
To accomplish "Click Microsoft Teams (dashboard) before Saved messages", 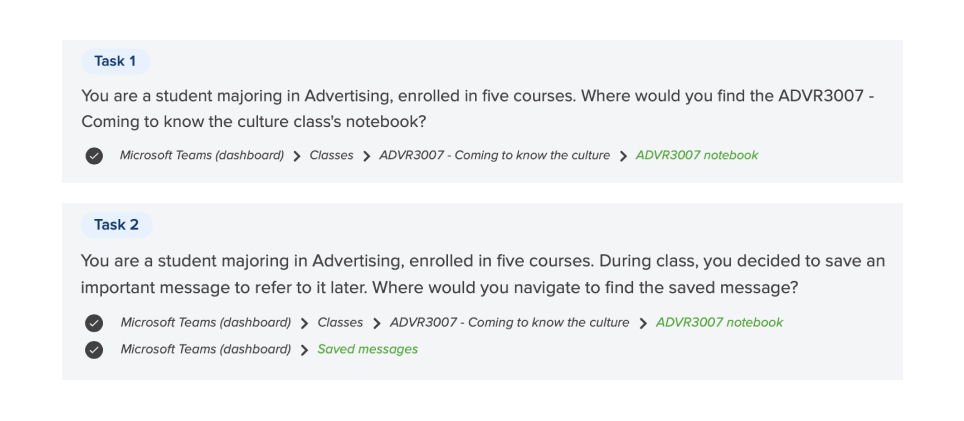I will pyautogui.click(x=205, y=349).
